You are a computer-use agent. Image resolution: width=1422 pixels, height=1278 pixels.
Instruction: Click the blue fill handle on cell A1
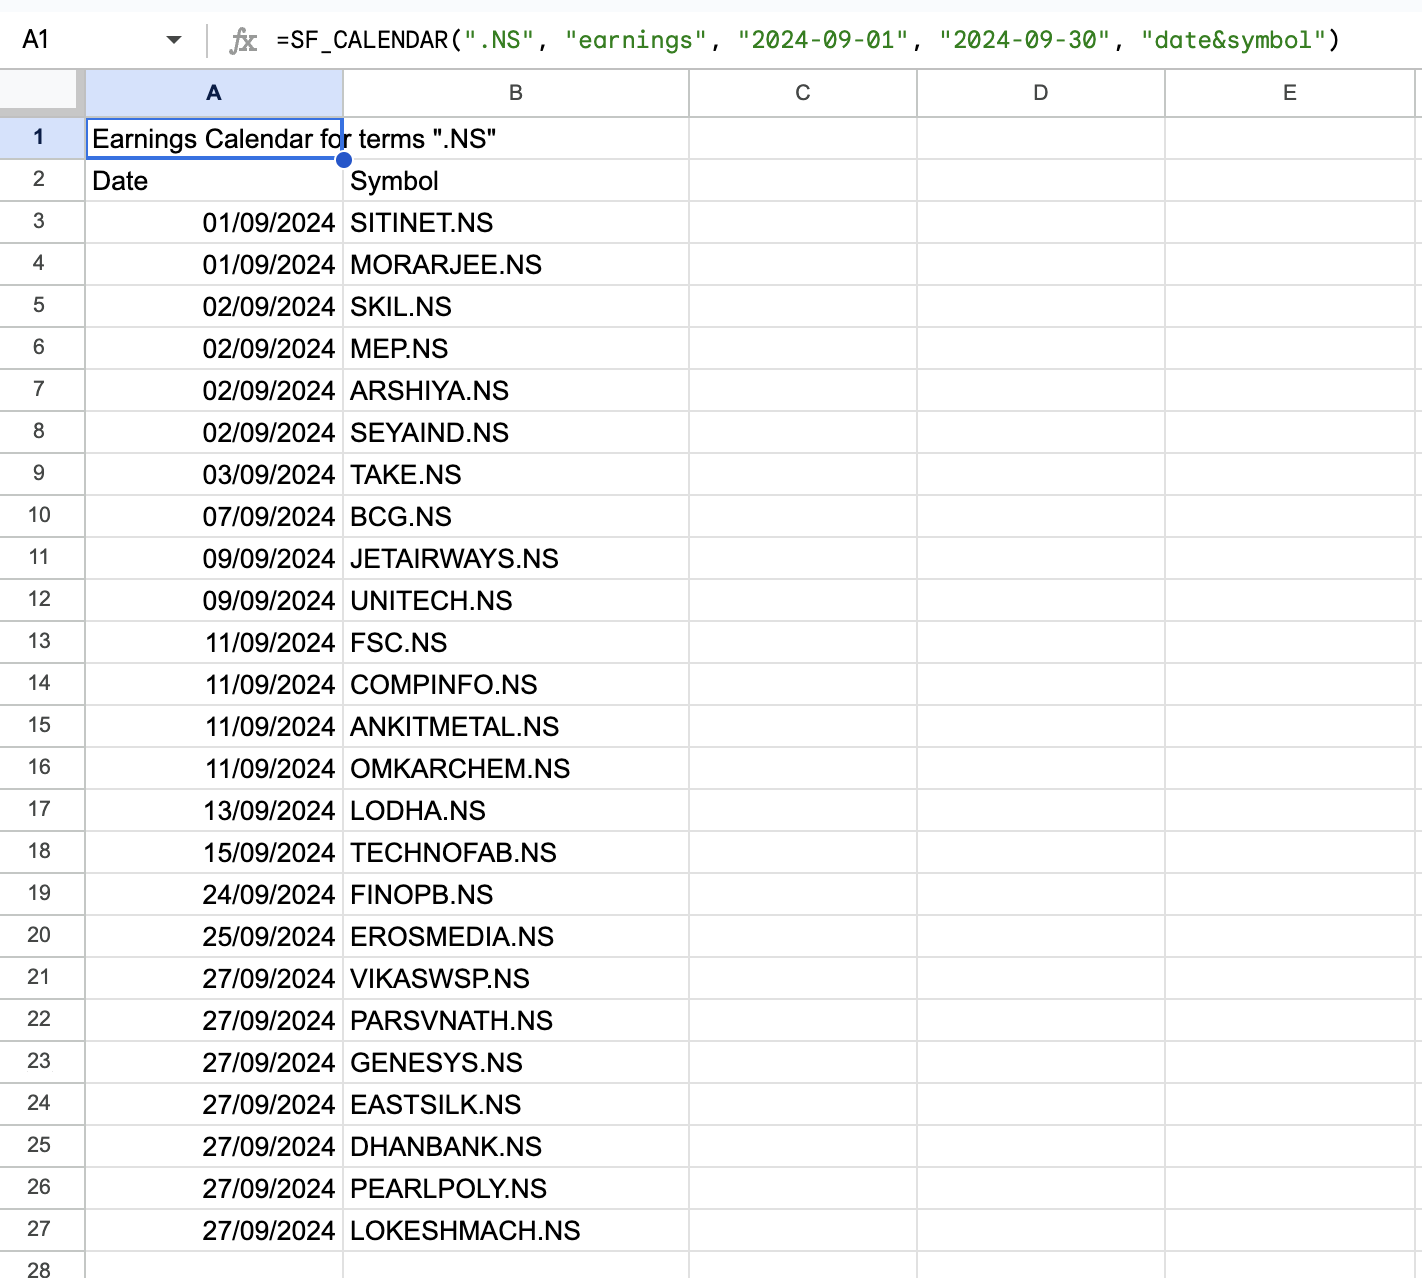point(344,159)
